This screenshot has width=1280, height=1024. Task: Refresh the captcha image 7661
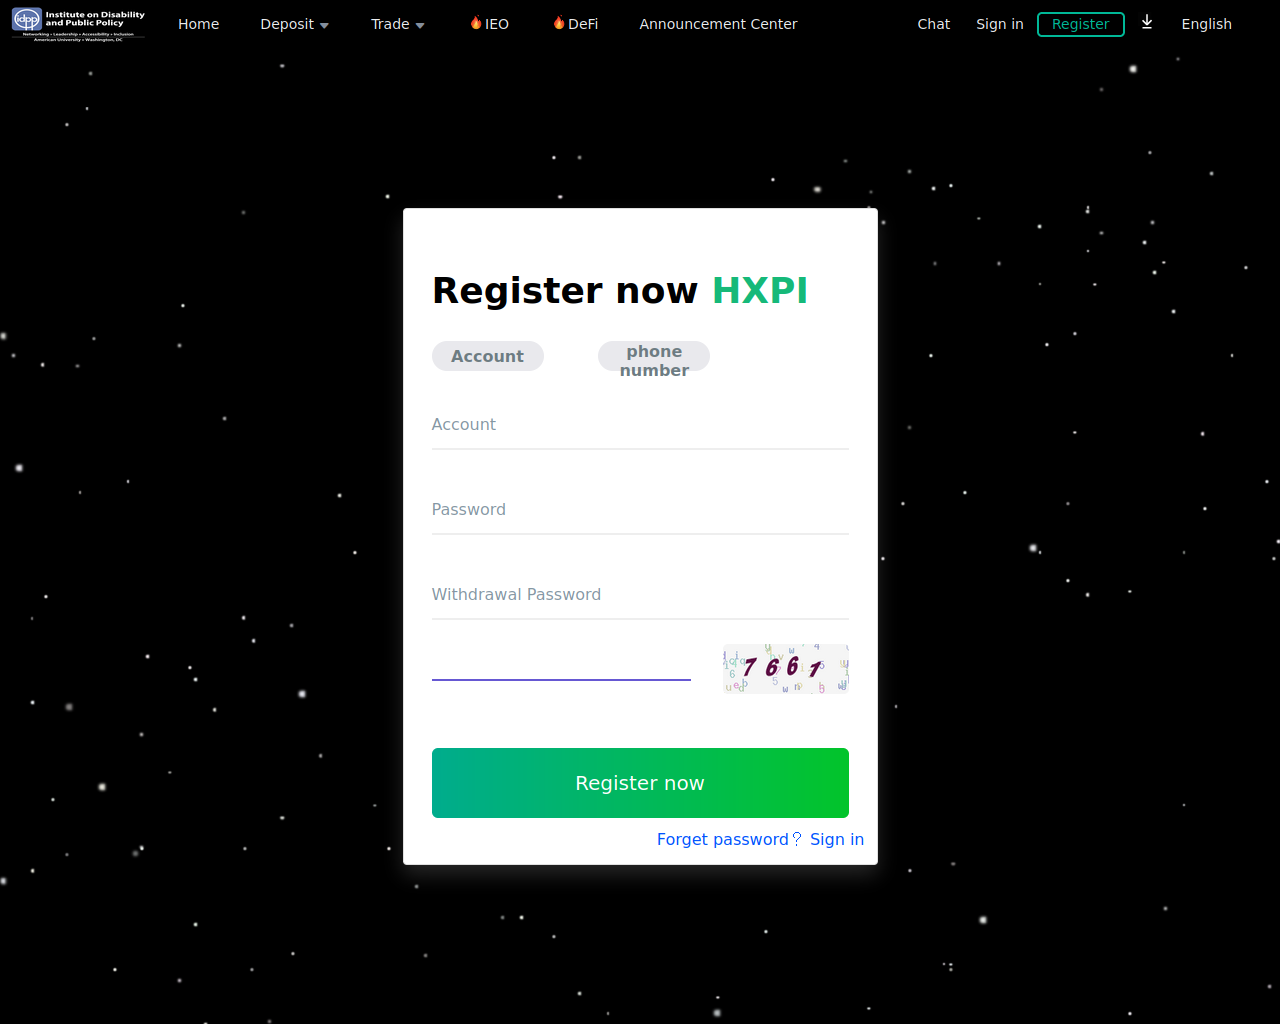tap(786, 669)
